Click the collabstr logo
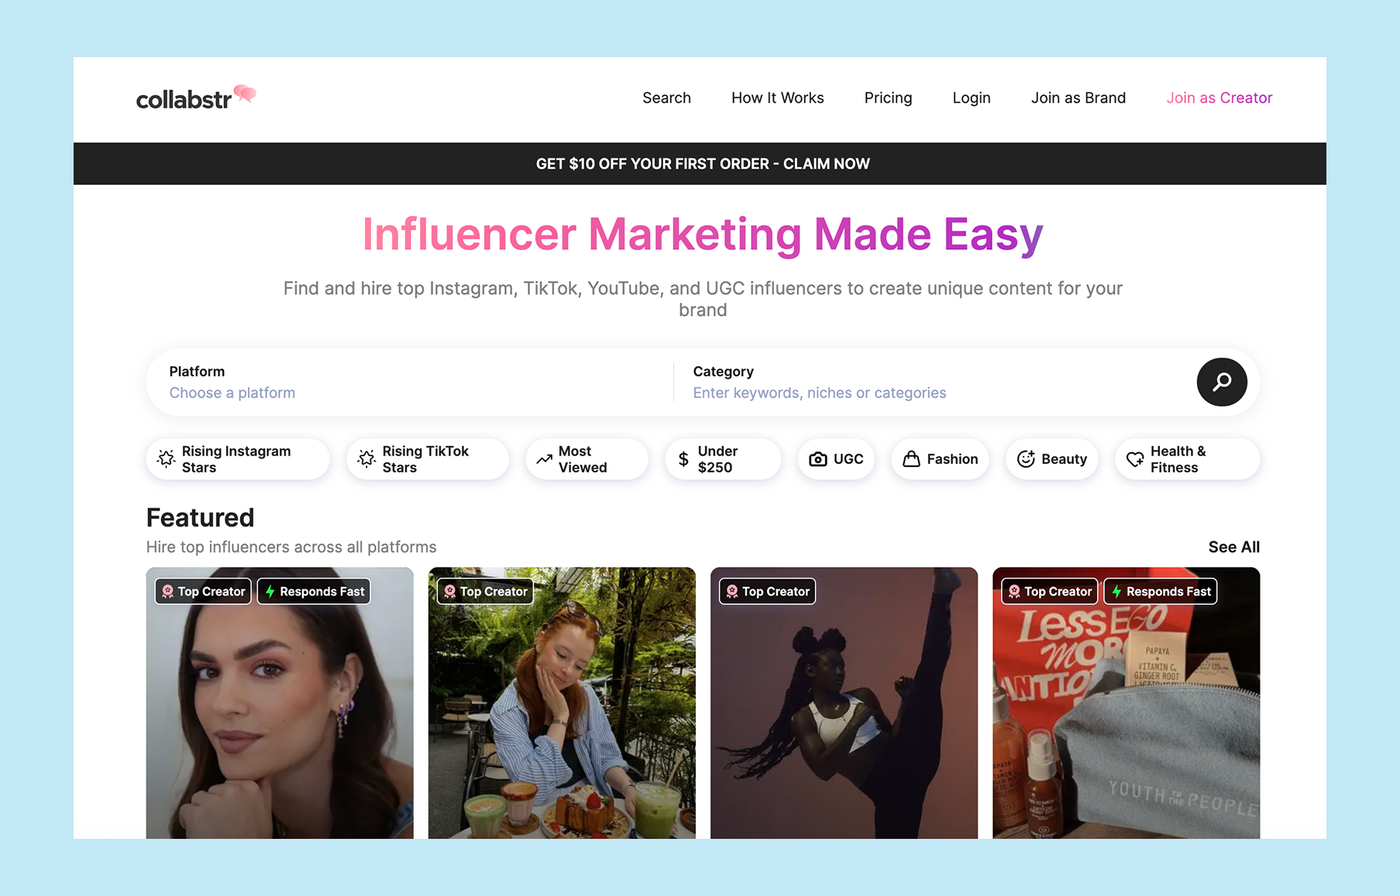The width and height of the screenshot is (1400, 896). [x=196, y=97]
